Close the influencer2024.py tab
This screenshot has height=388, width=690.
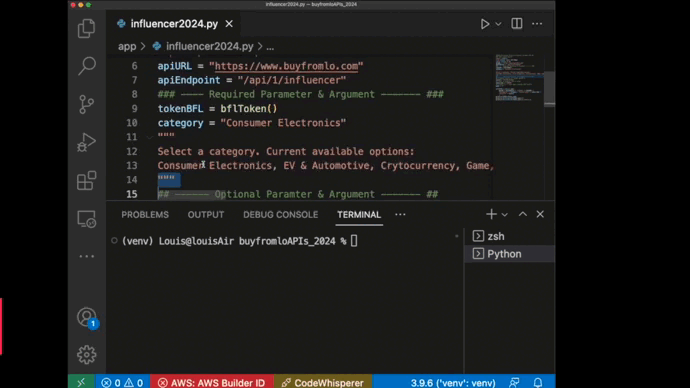[229, 24]
